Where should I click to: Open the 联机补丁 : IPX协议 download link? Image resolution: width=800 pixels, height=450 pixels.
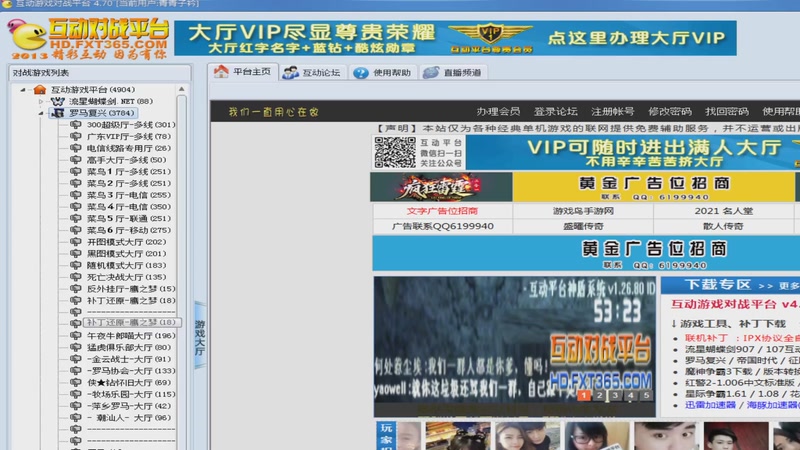pos(741,338)
